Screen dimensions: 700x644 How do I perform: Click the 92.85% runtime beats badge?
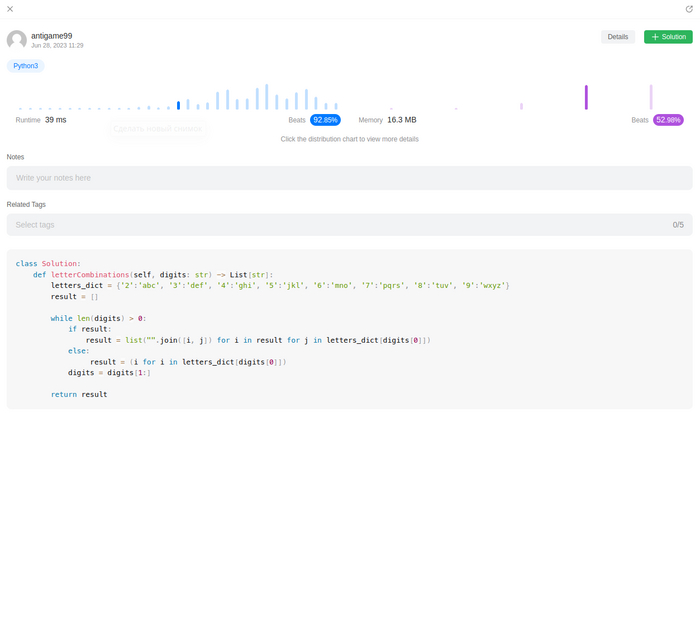325,120
